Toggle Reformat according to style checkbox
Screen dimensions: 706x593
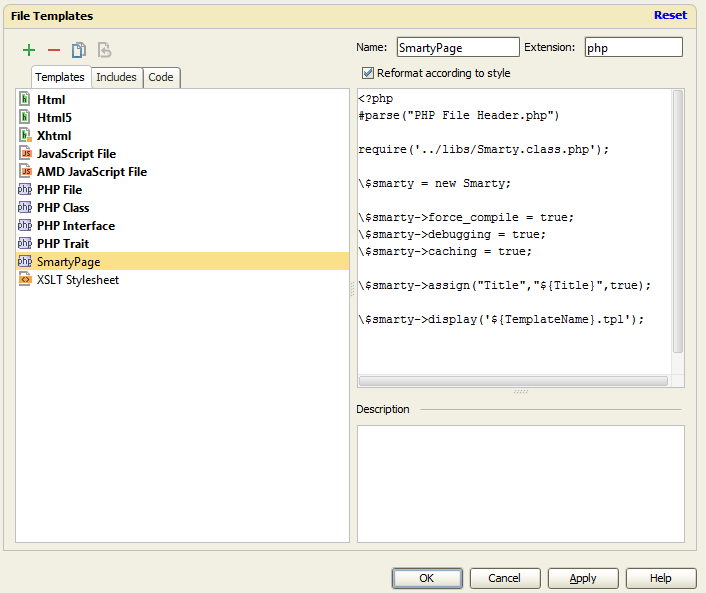368,73
